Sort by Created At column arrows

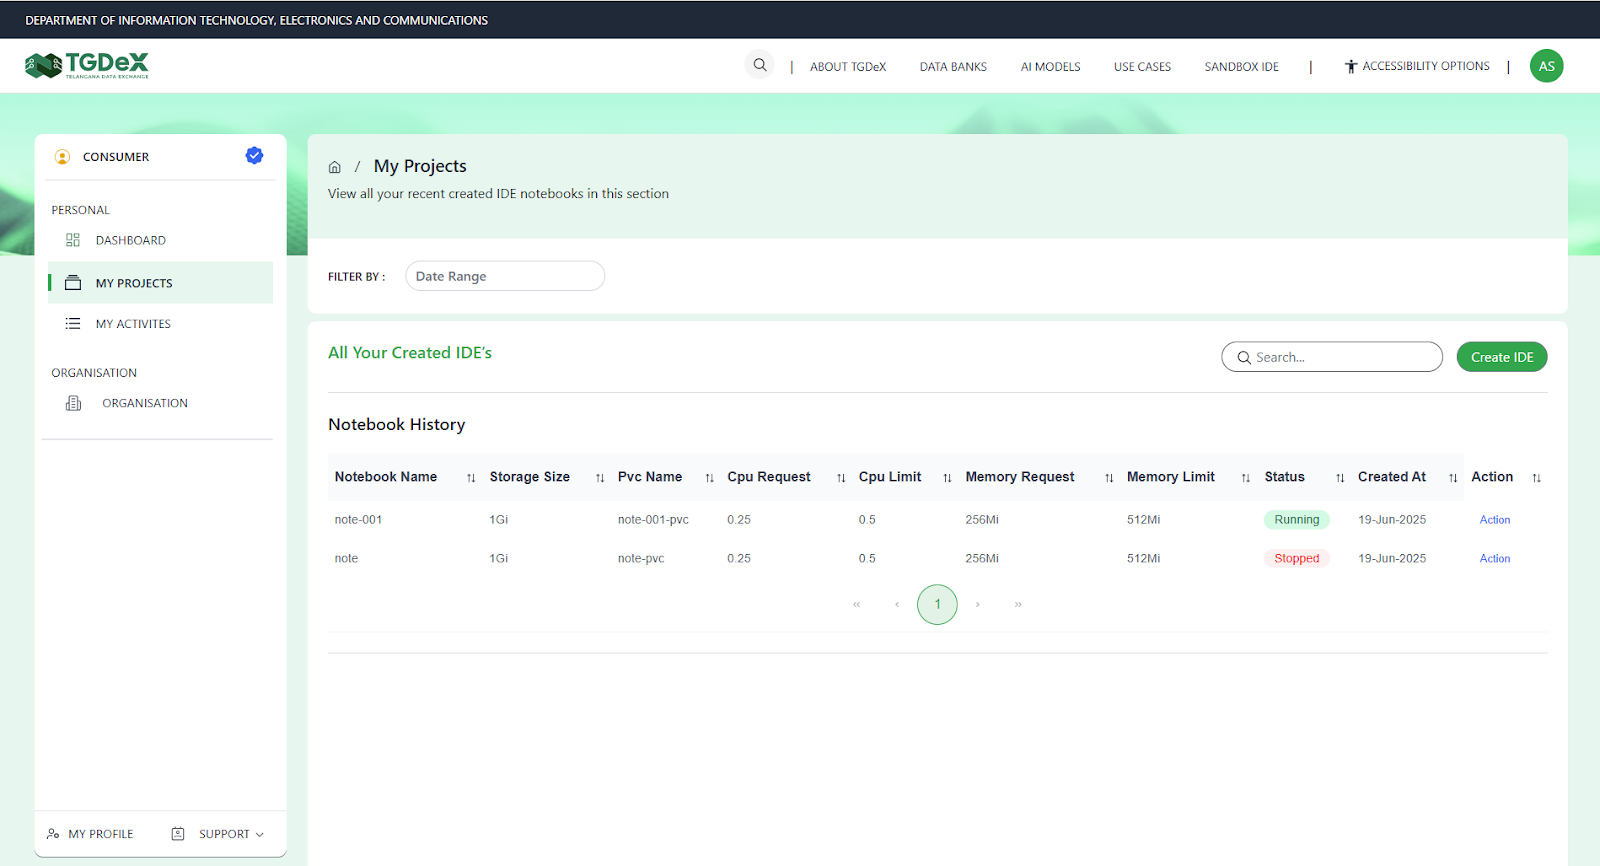pyautogui.click(x=1453, y=478)
